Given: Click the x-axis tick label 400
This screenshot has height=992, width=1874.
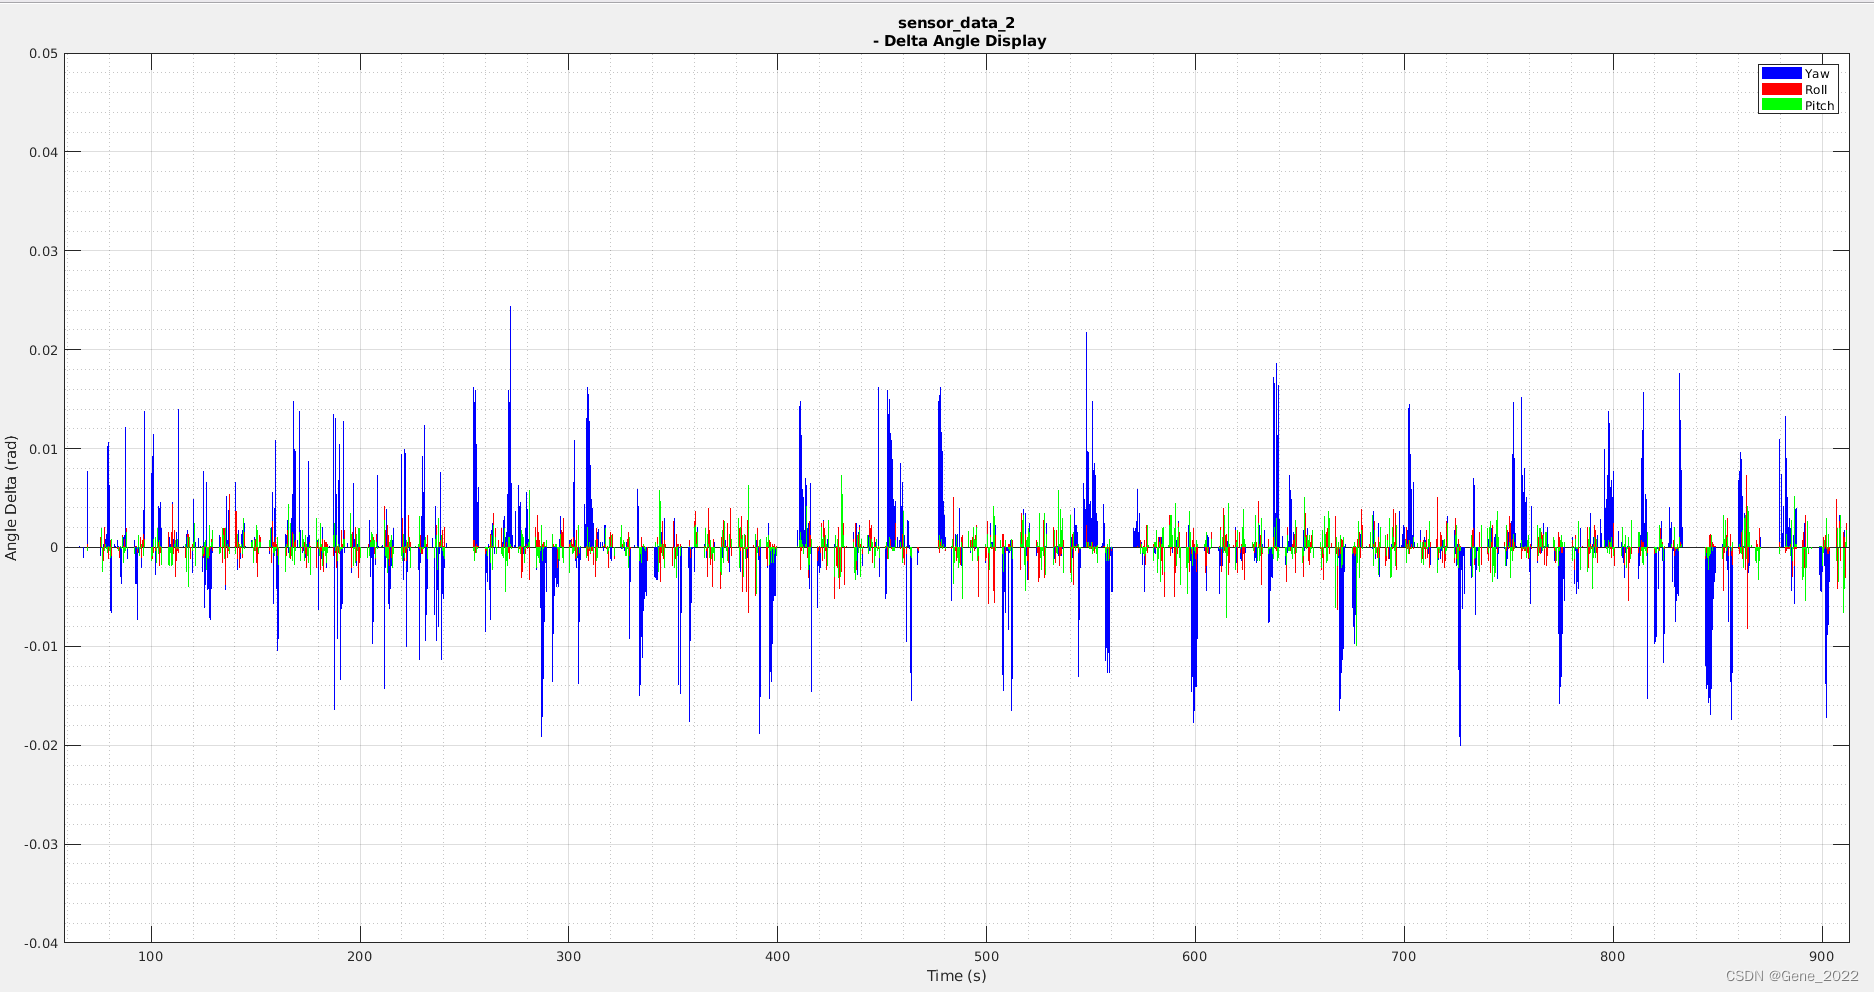Looking at the screenshot, I should pyautogui.click(x=777, y=956).
